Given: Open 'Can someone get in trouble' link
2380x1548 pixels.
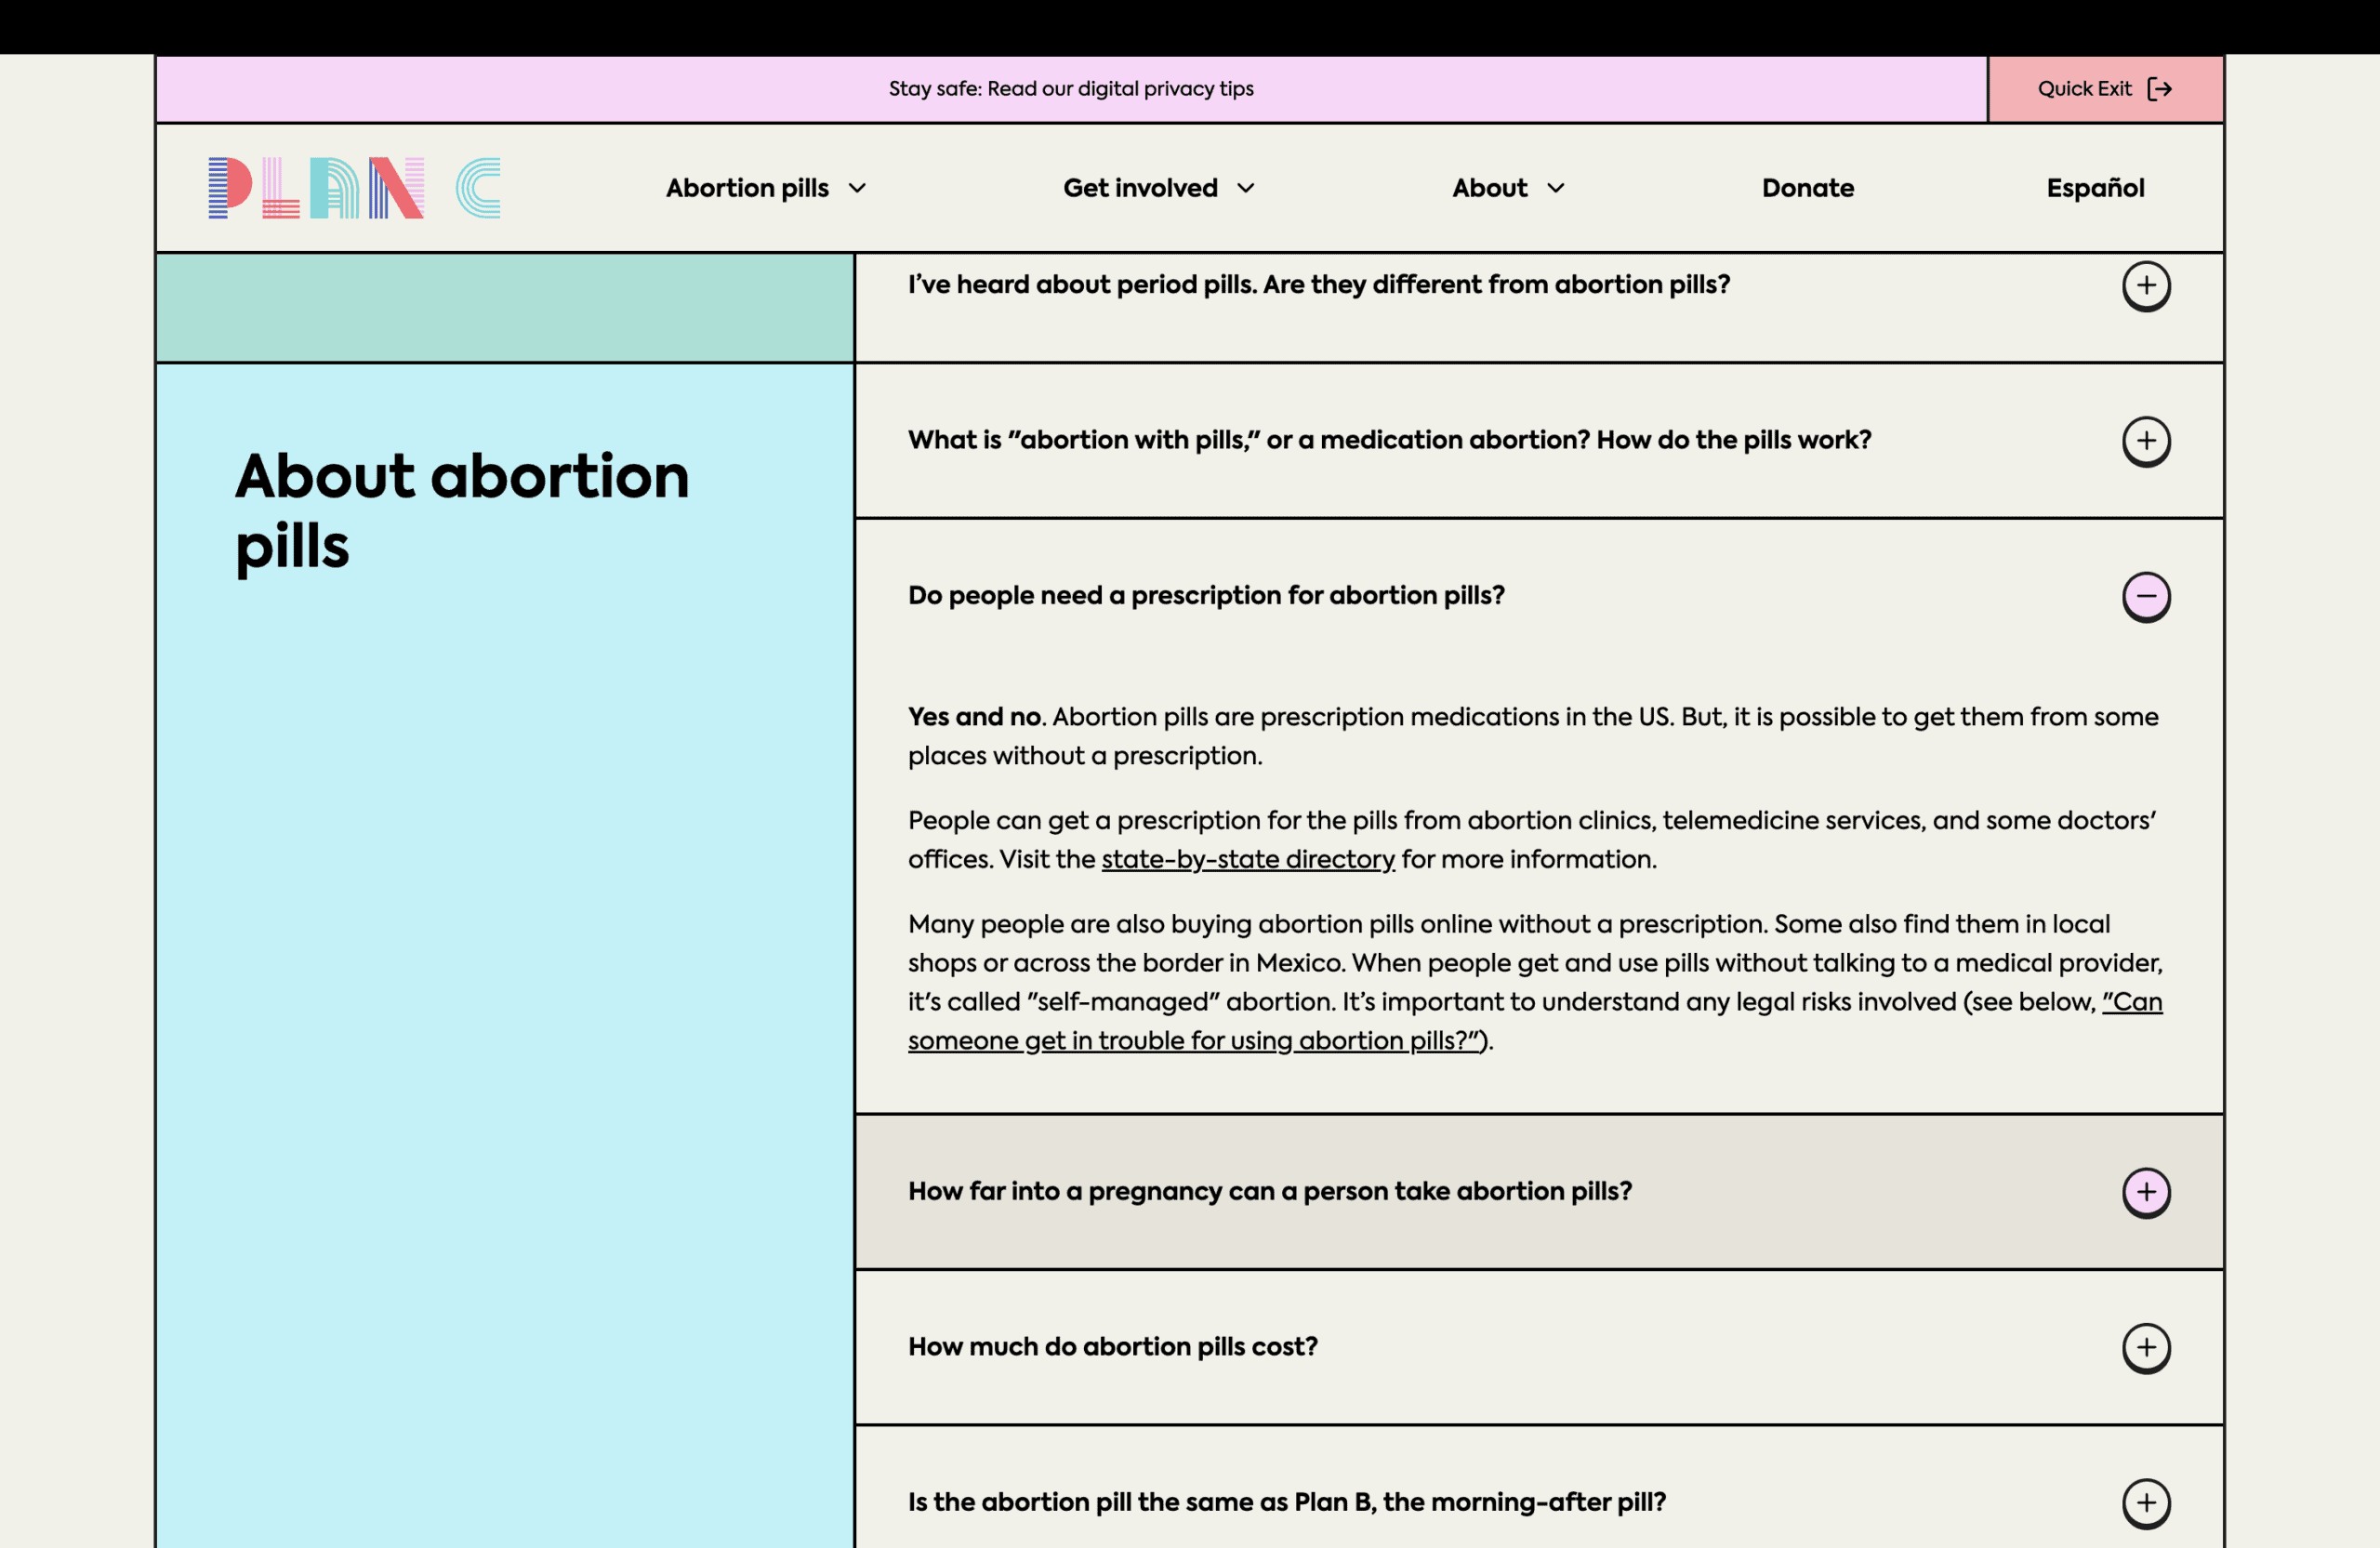Looking at the screenshot, I should [x=1534, y=1021].
